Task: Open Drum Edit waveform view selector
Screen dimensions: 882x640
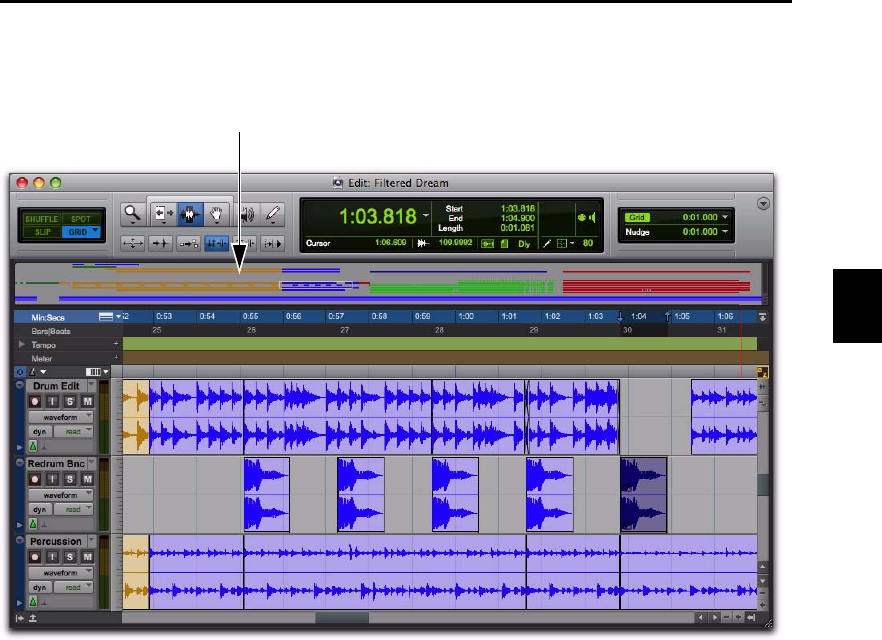Action: pos(60,417)
